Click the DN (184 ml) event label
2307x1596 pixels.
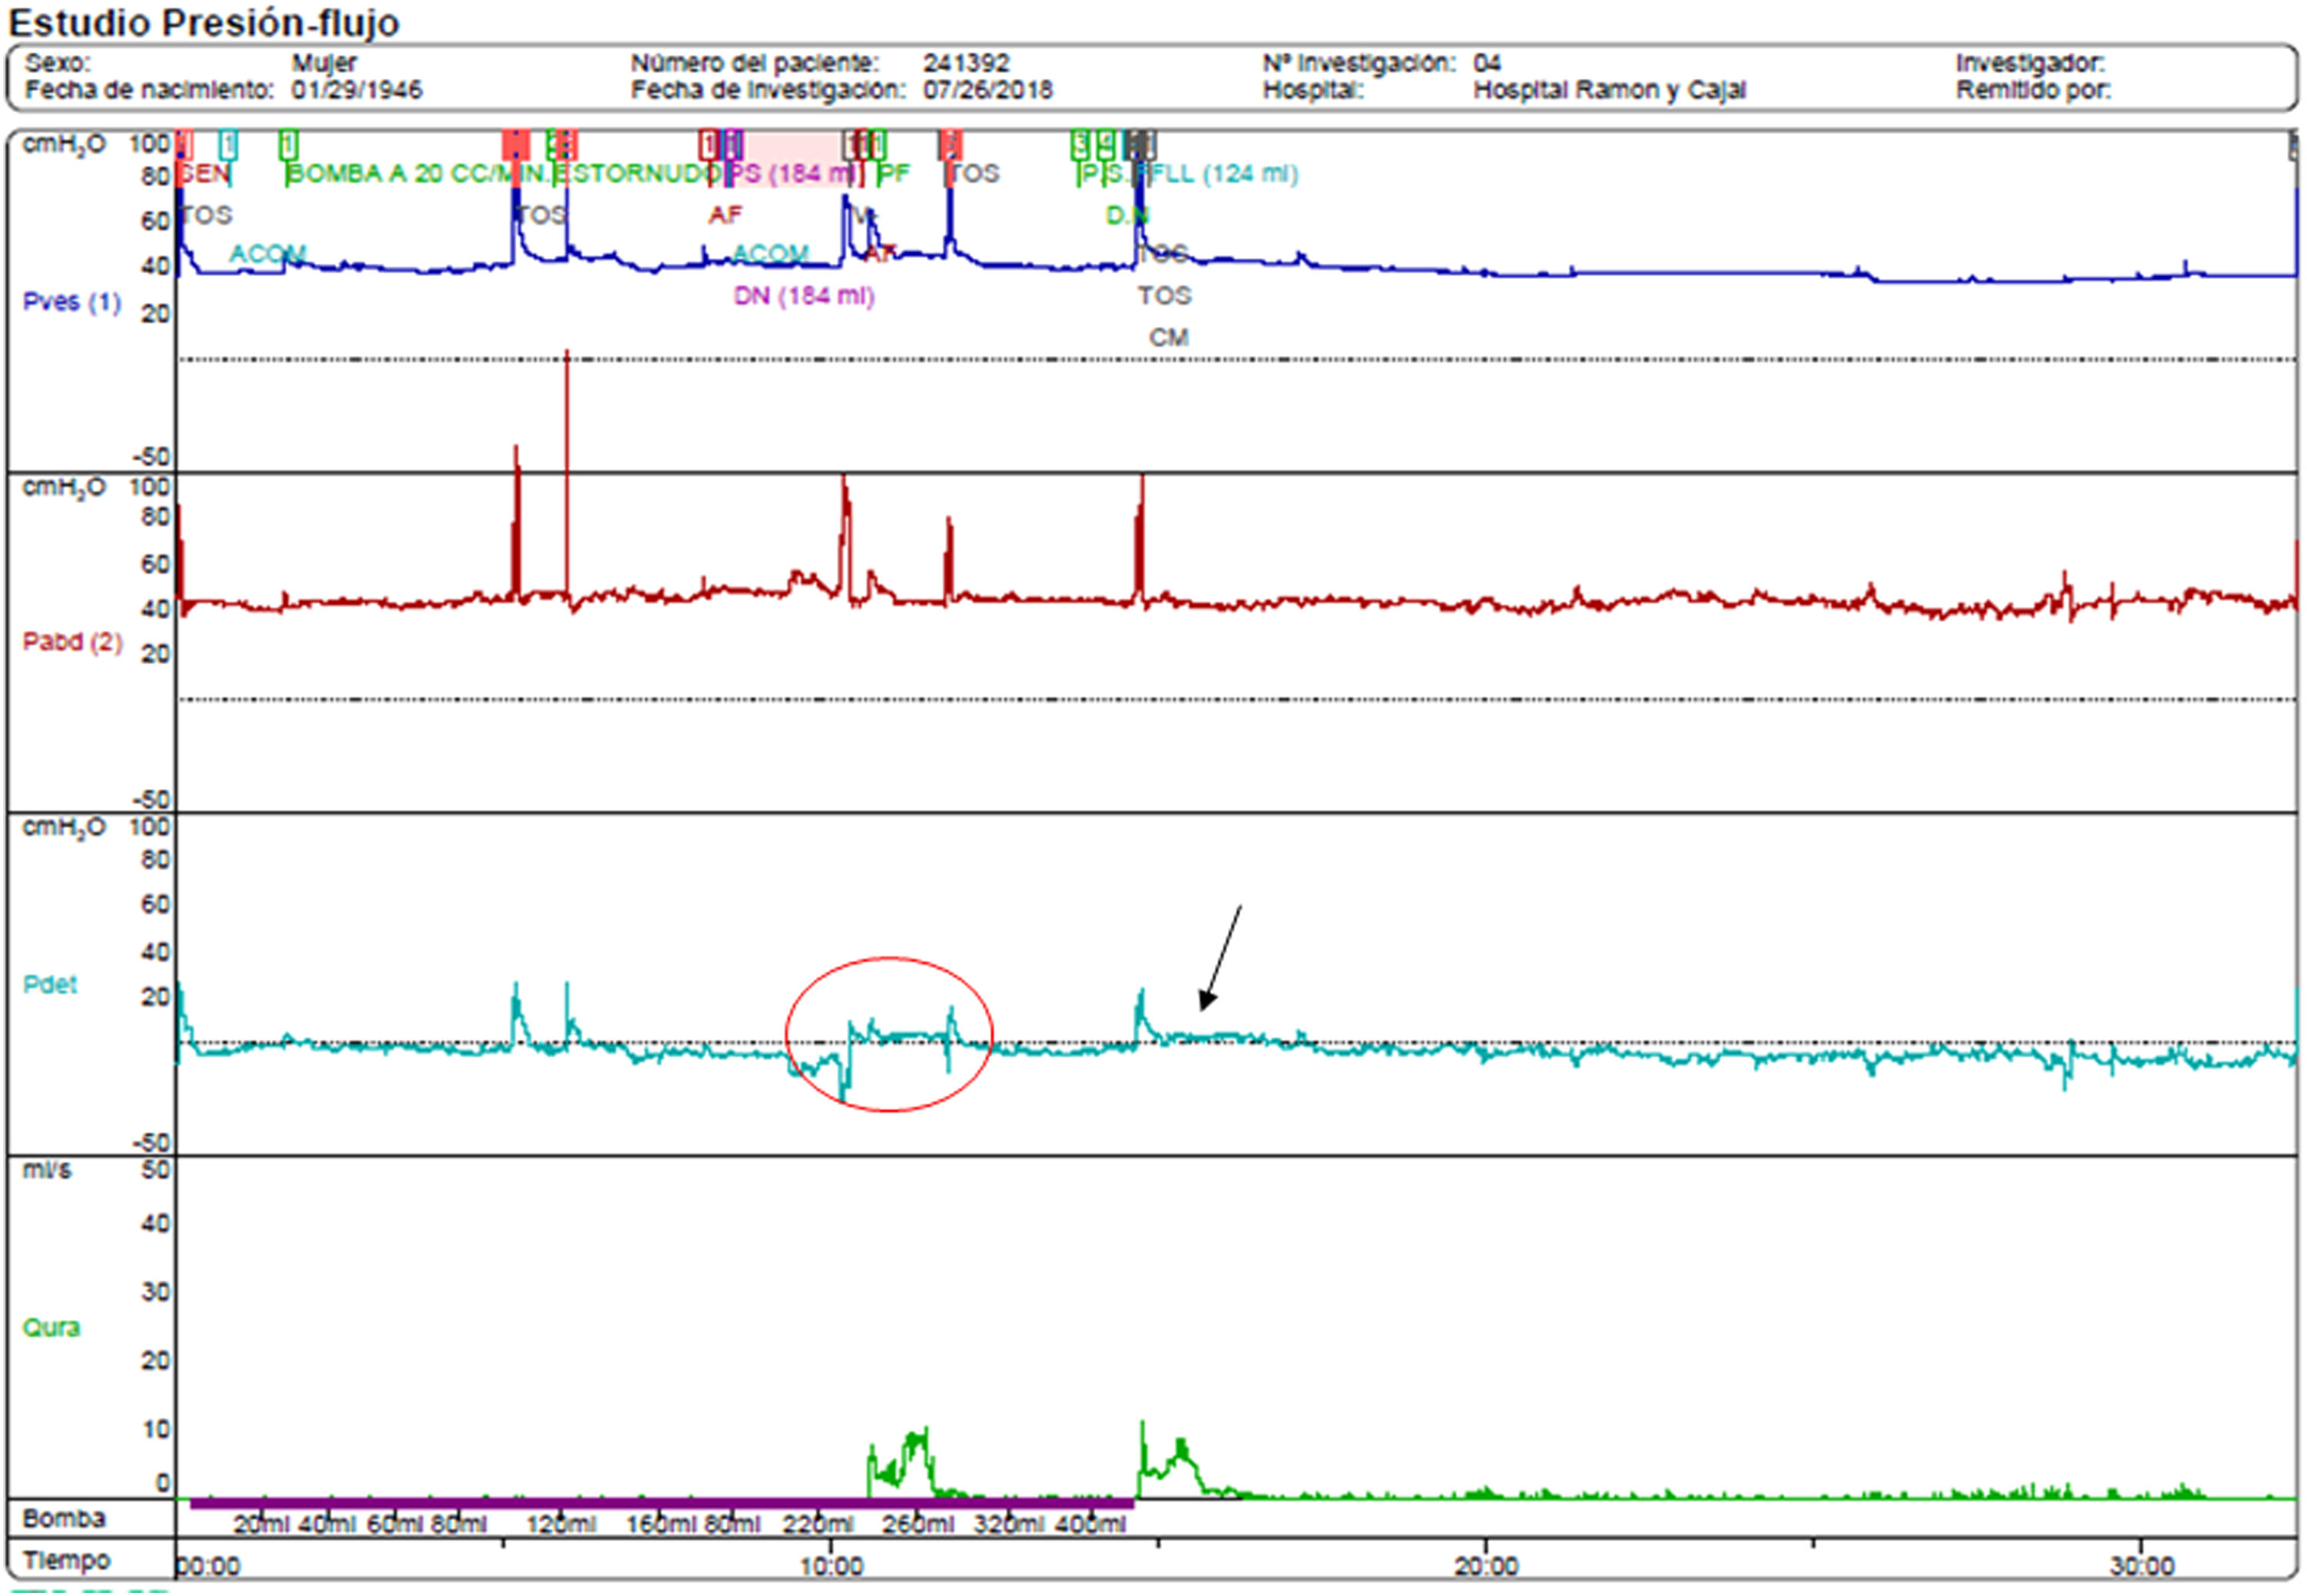[x=804, y=297]
